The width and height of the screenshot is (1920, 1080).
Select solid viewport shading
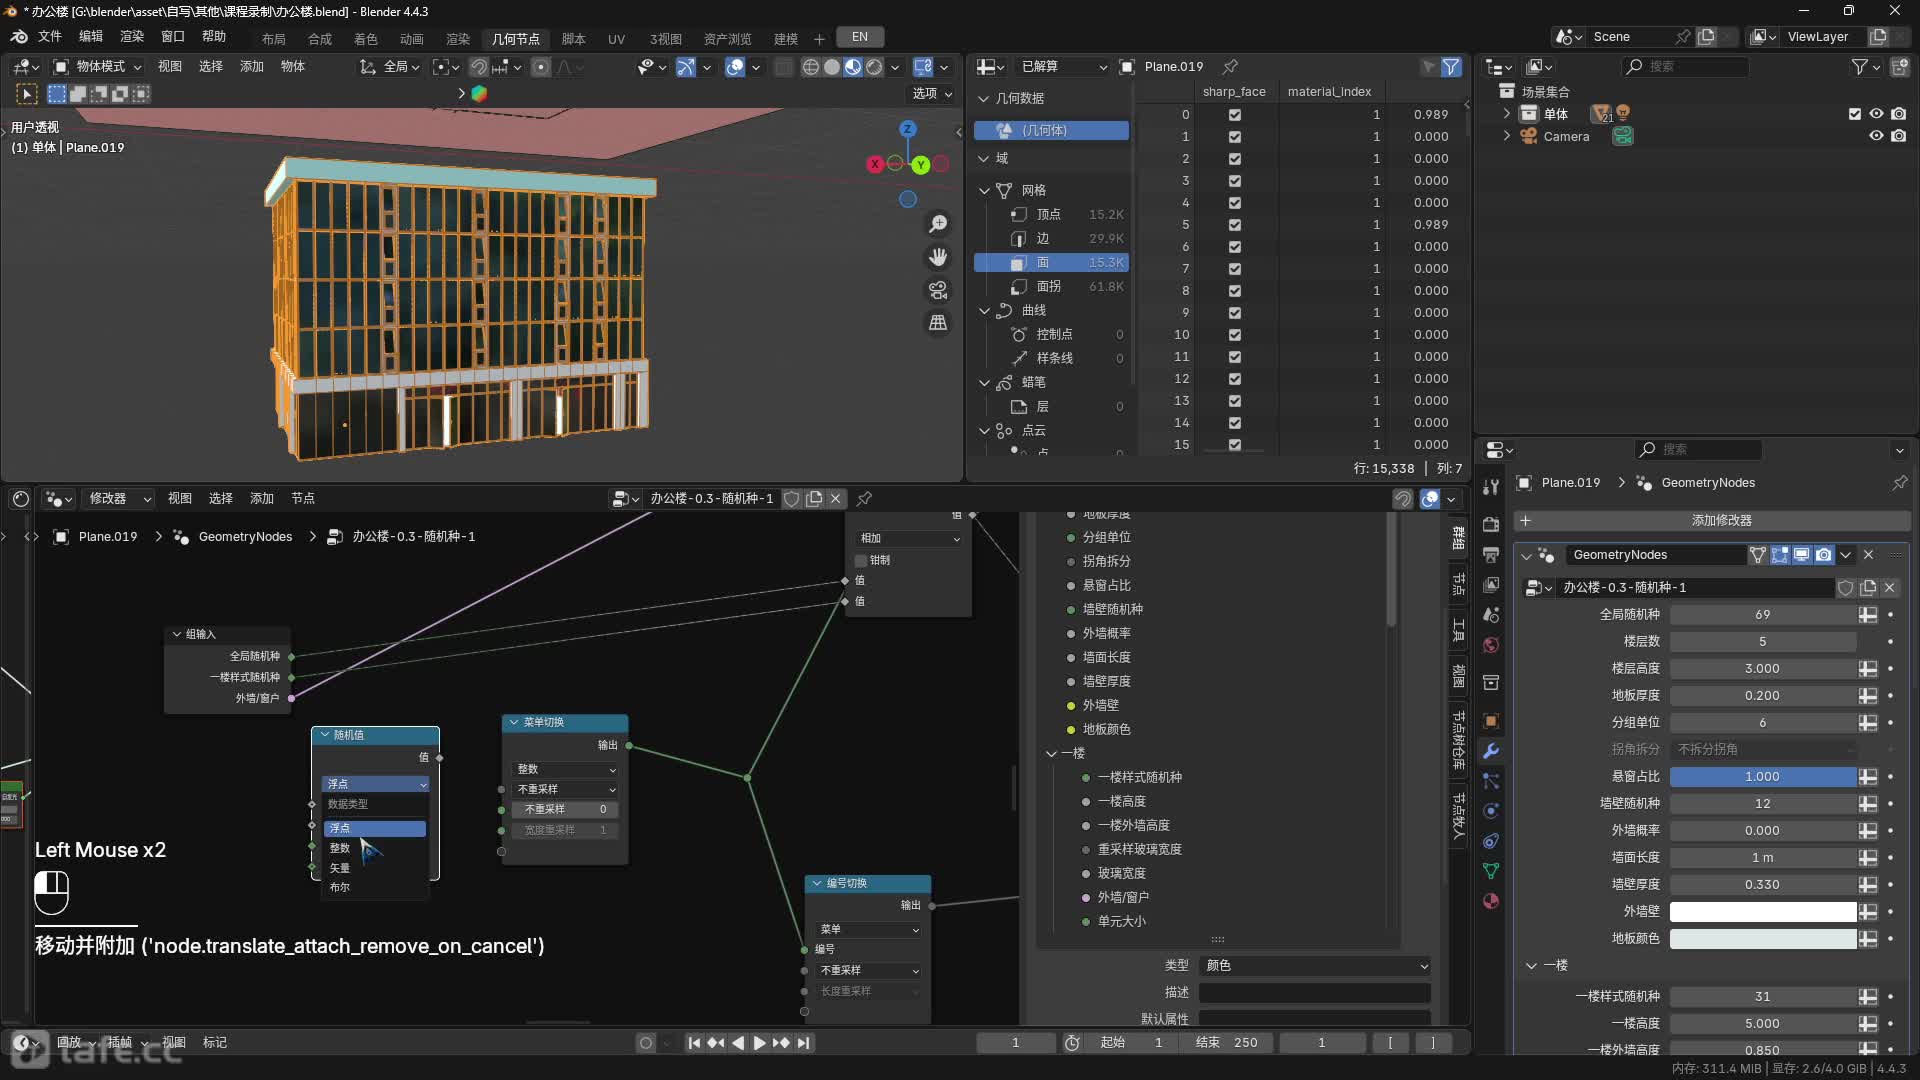(831, 67)
